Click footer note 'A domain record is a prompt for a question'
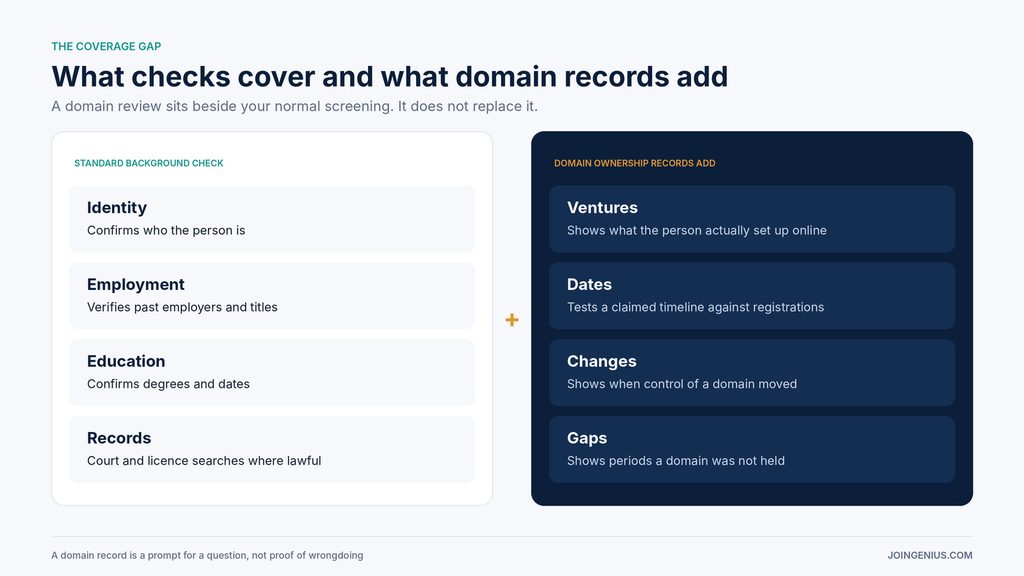Viewport: 1024px width, 576px height. point(149,556)
